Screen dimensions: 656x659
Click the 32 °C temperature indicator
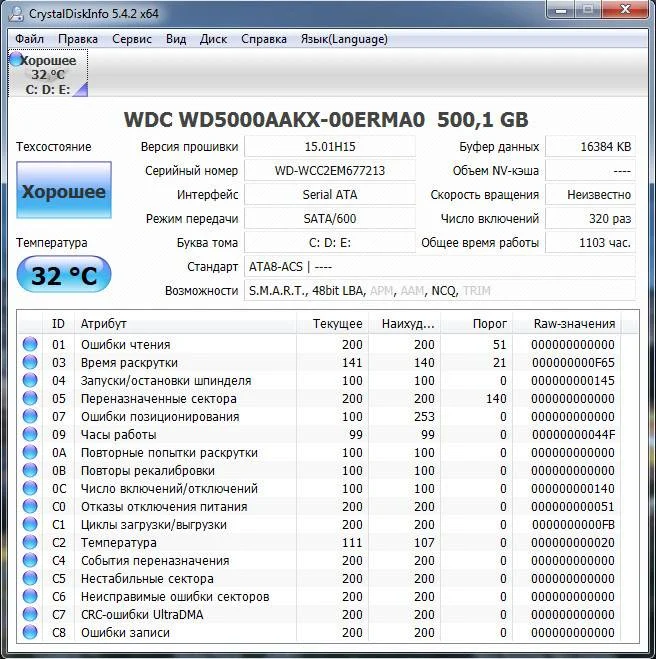64,274
